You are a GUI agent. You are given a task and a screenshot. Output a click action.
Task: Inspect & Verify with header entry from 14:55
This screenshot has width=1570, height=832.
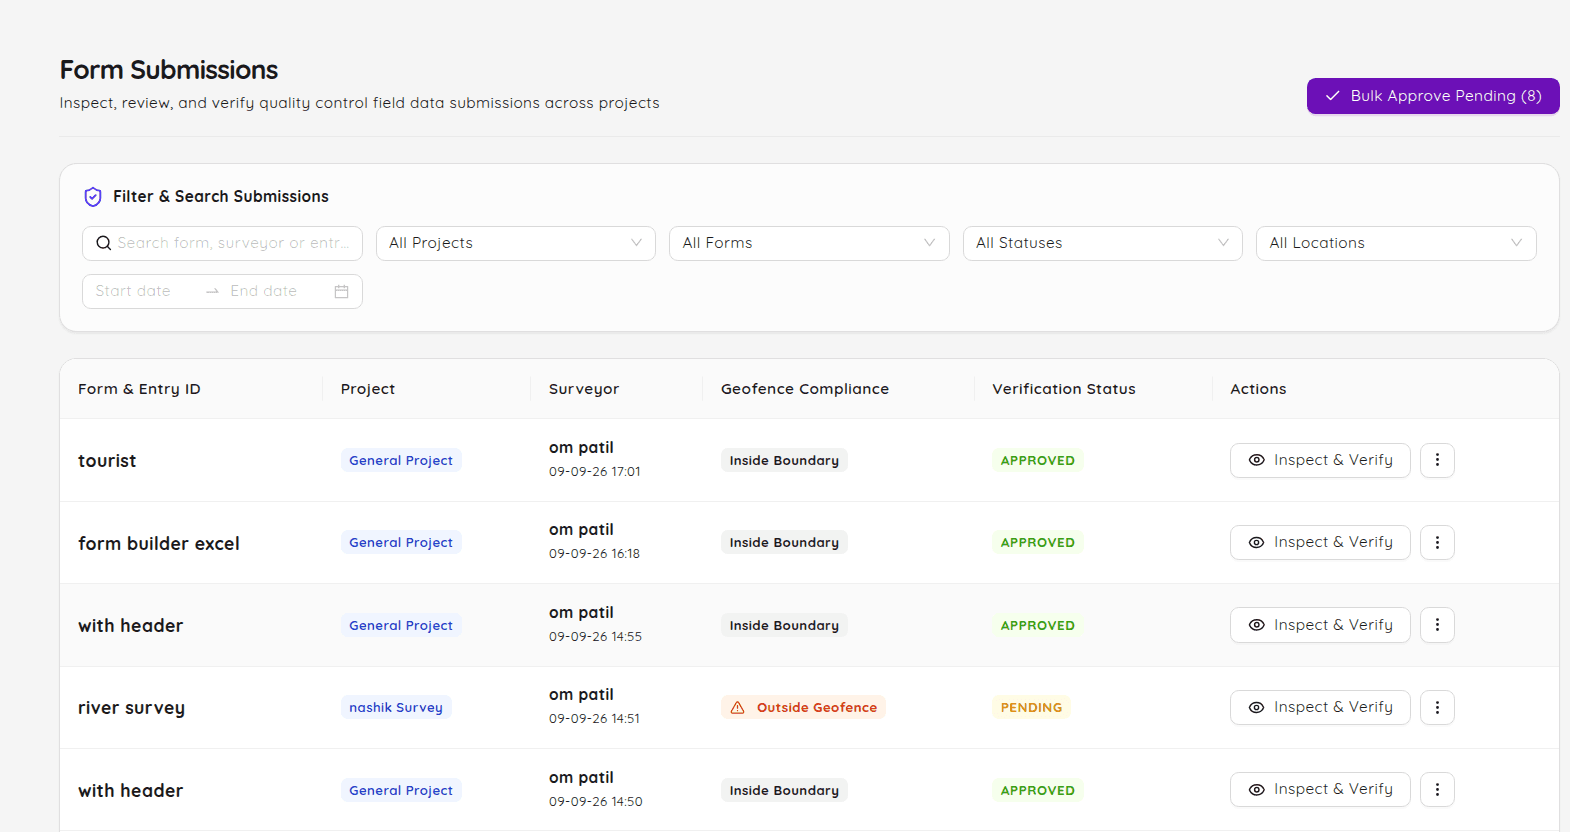tap(1320, 625)
